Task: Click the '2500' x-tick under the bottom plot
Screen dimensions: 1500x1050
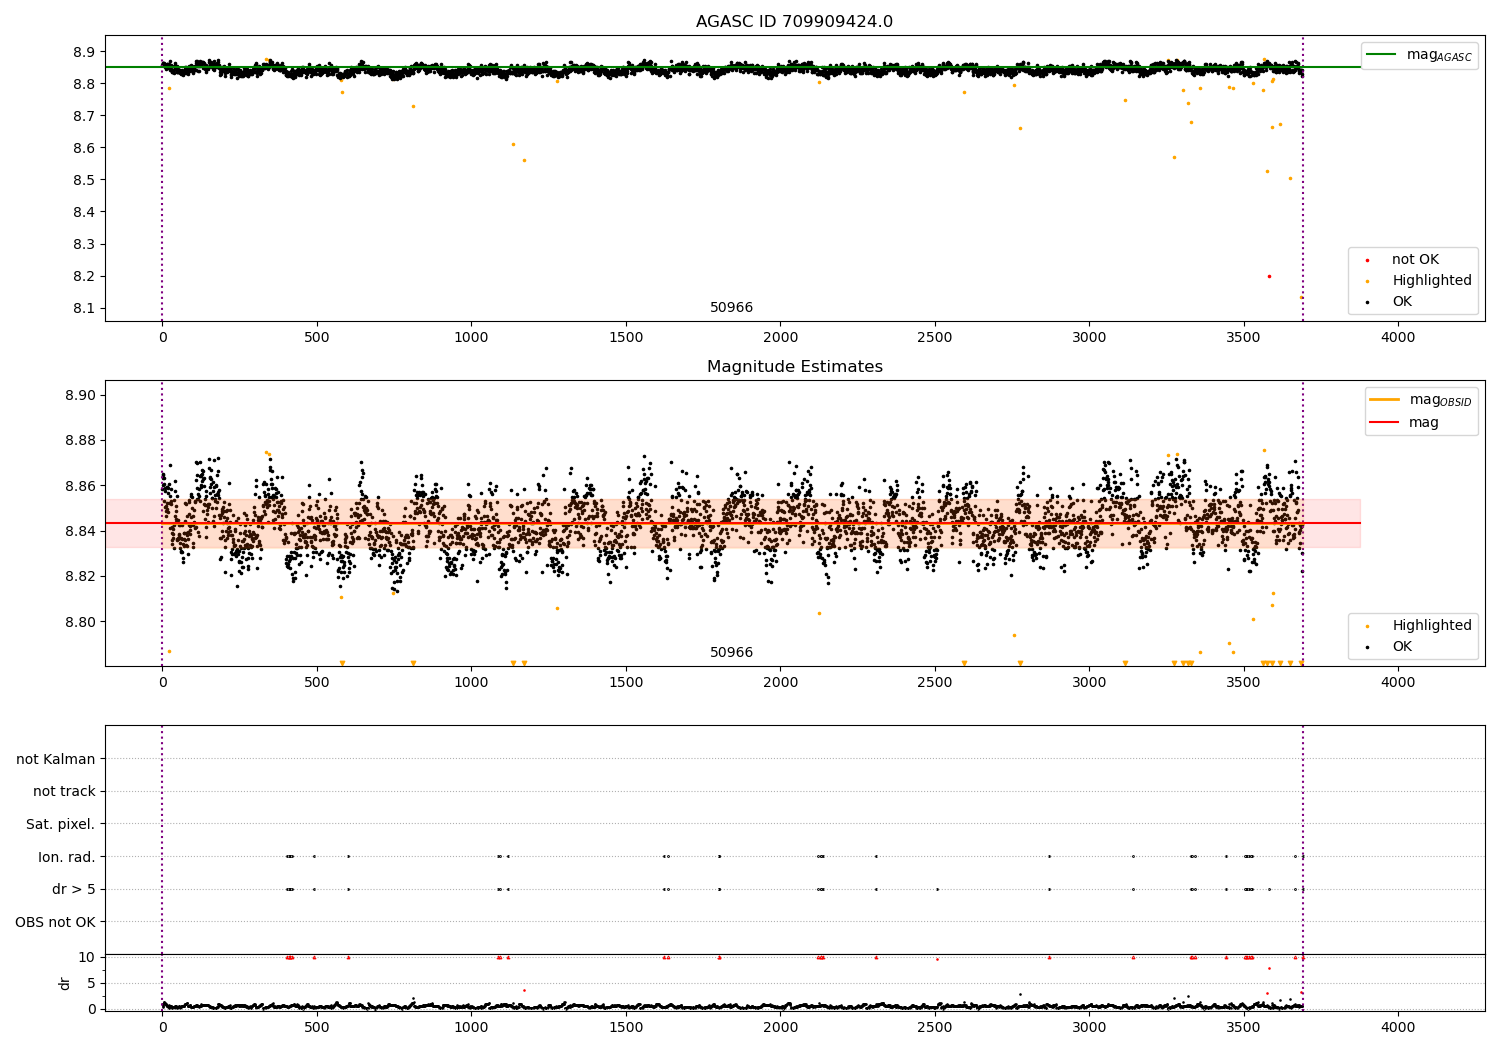Action: coord(935,1028)
